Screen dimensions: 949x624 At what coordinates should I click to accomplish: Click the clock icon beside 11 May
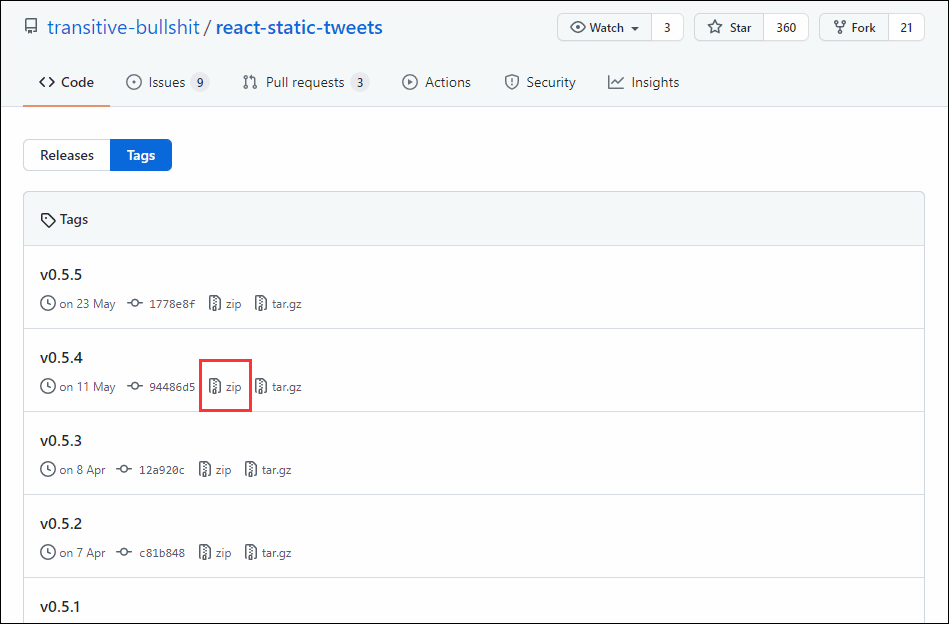[48, 386]
